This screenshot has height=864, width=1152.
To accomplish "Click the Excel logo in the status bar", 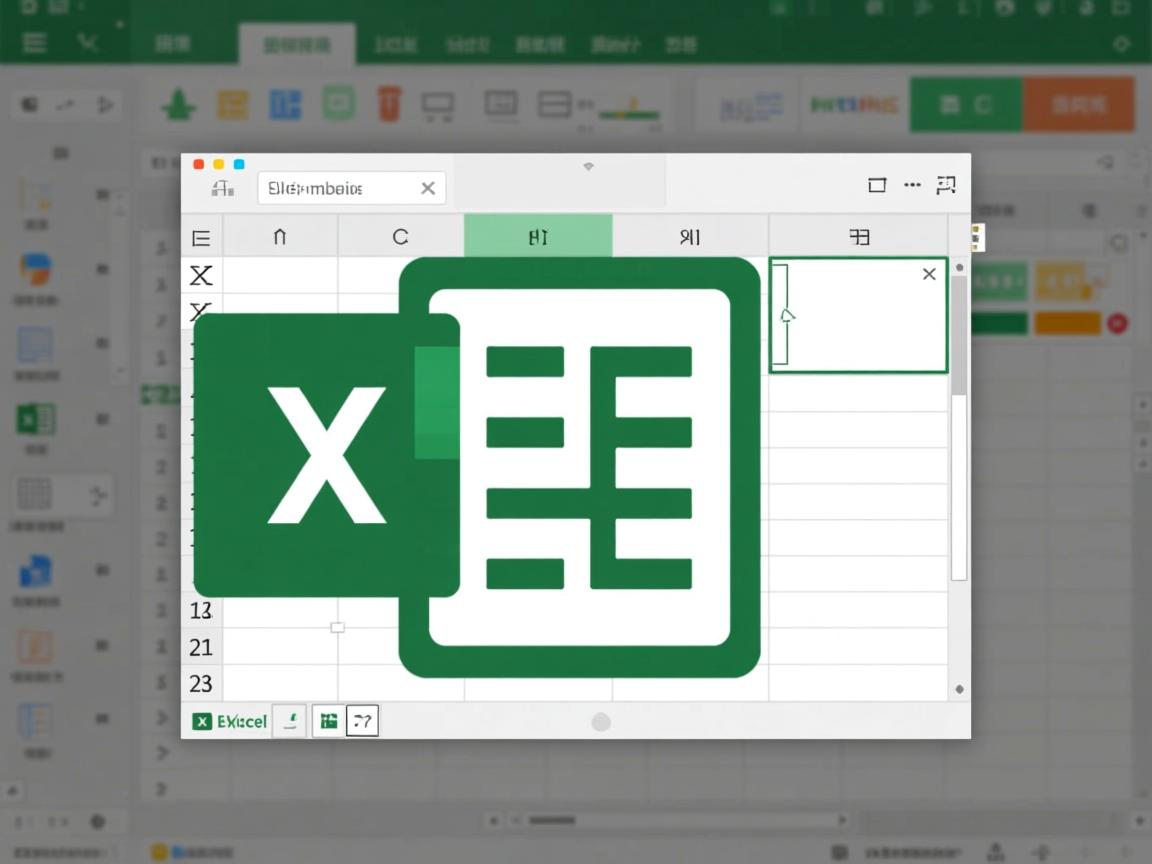I will tap(203, 720).
